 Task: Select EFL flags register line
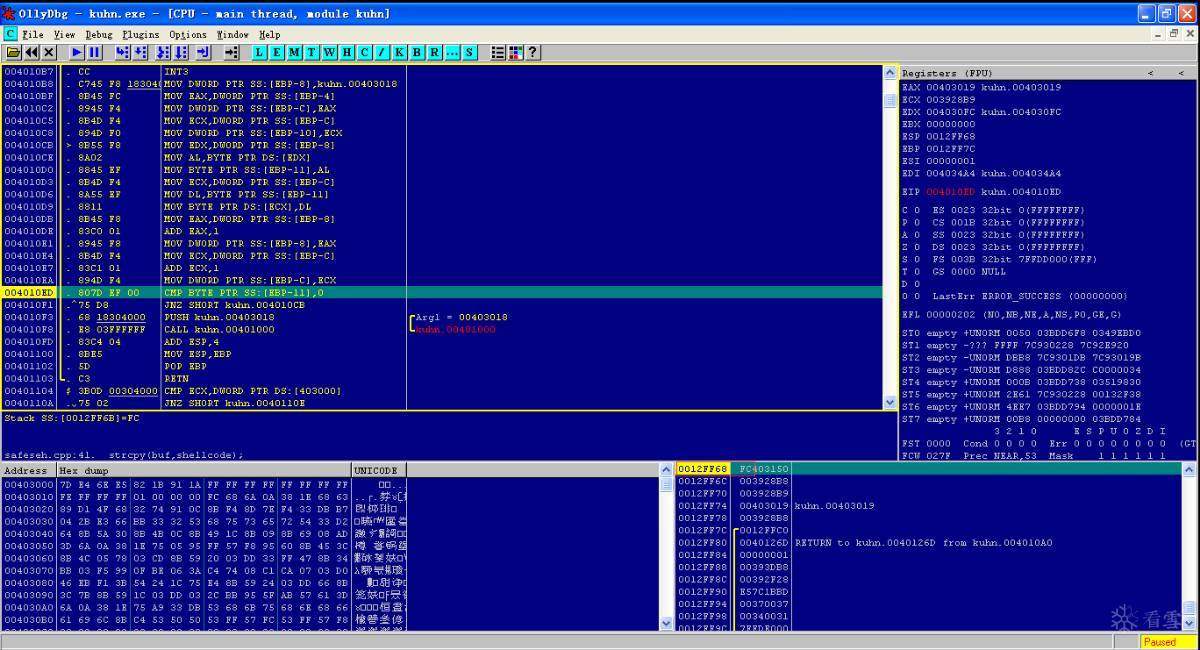[1011, 315]
